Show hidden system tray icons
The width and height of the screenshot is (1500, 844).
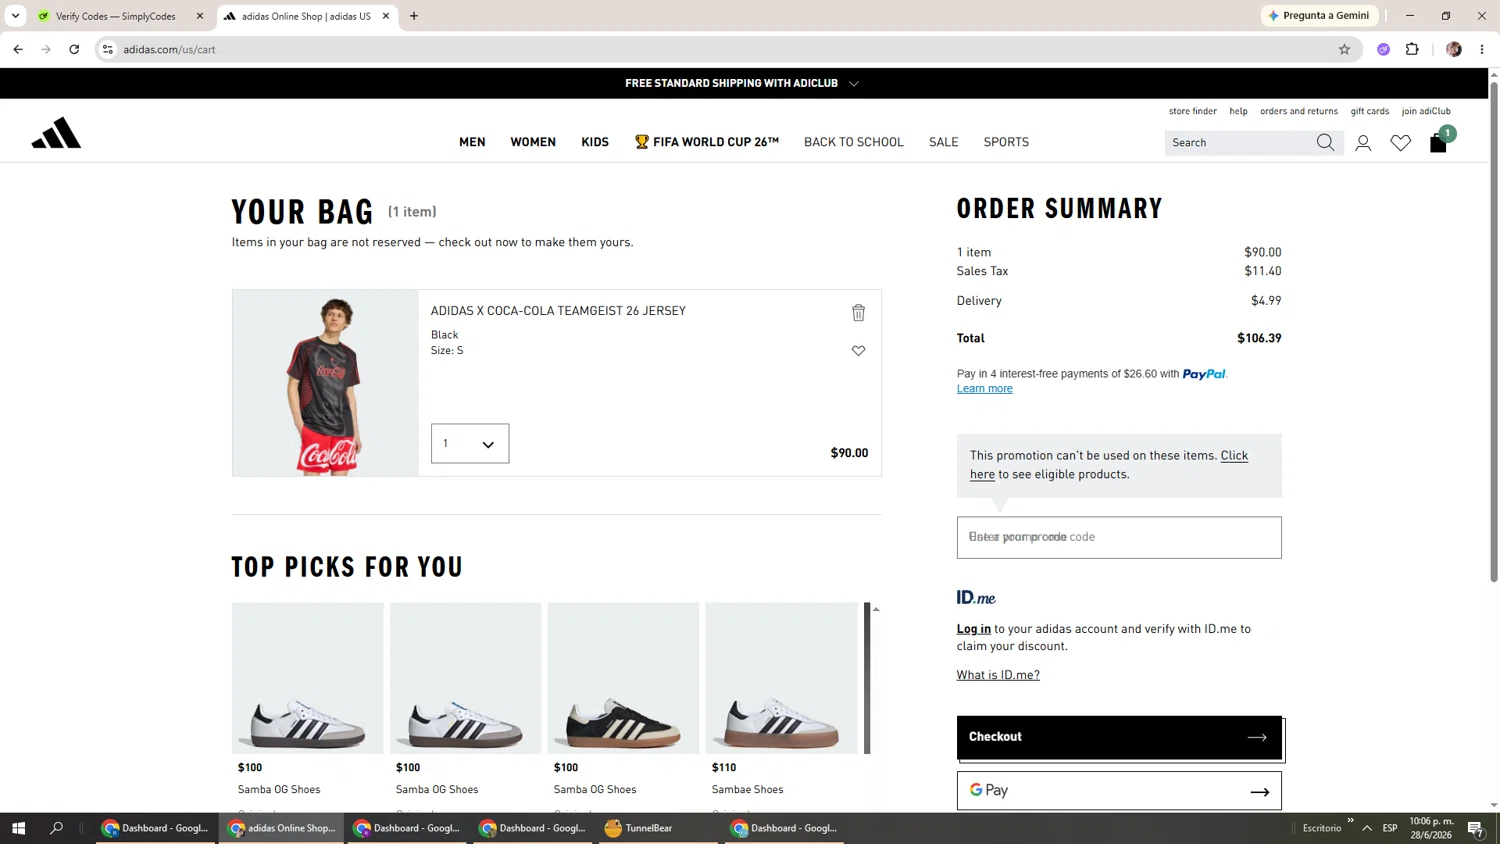(x=1367, y=828)
